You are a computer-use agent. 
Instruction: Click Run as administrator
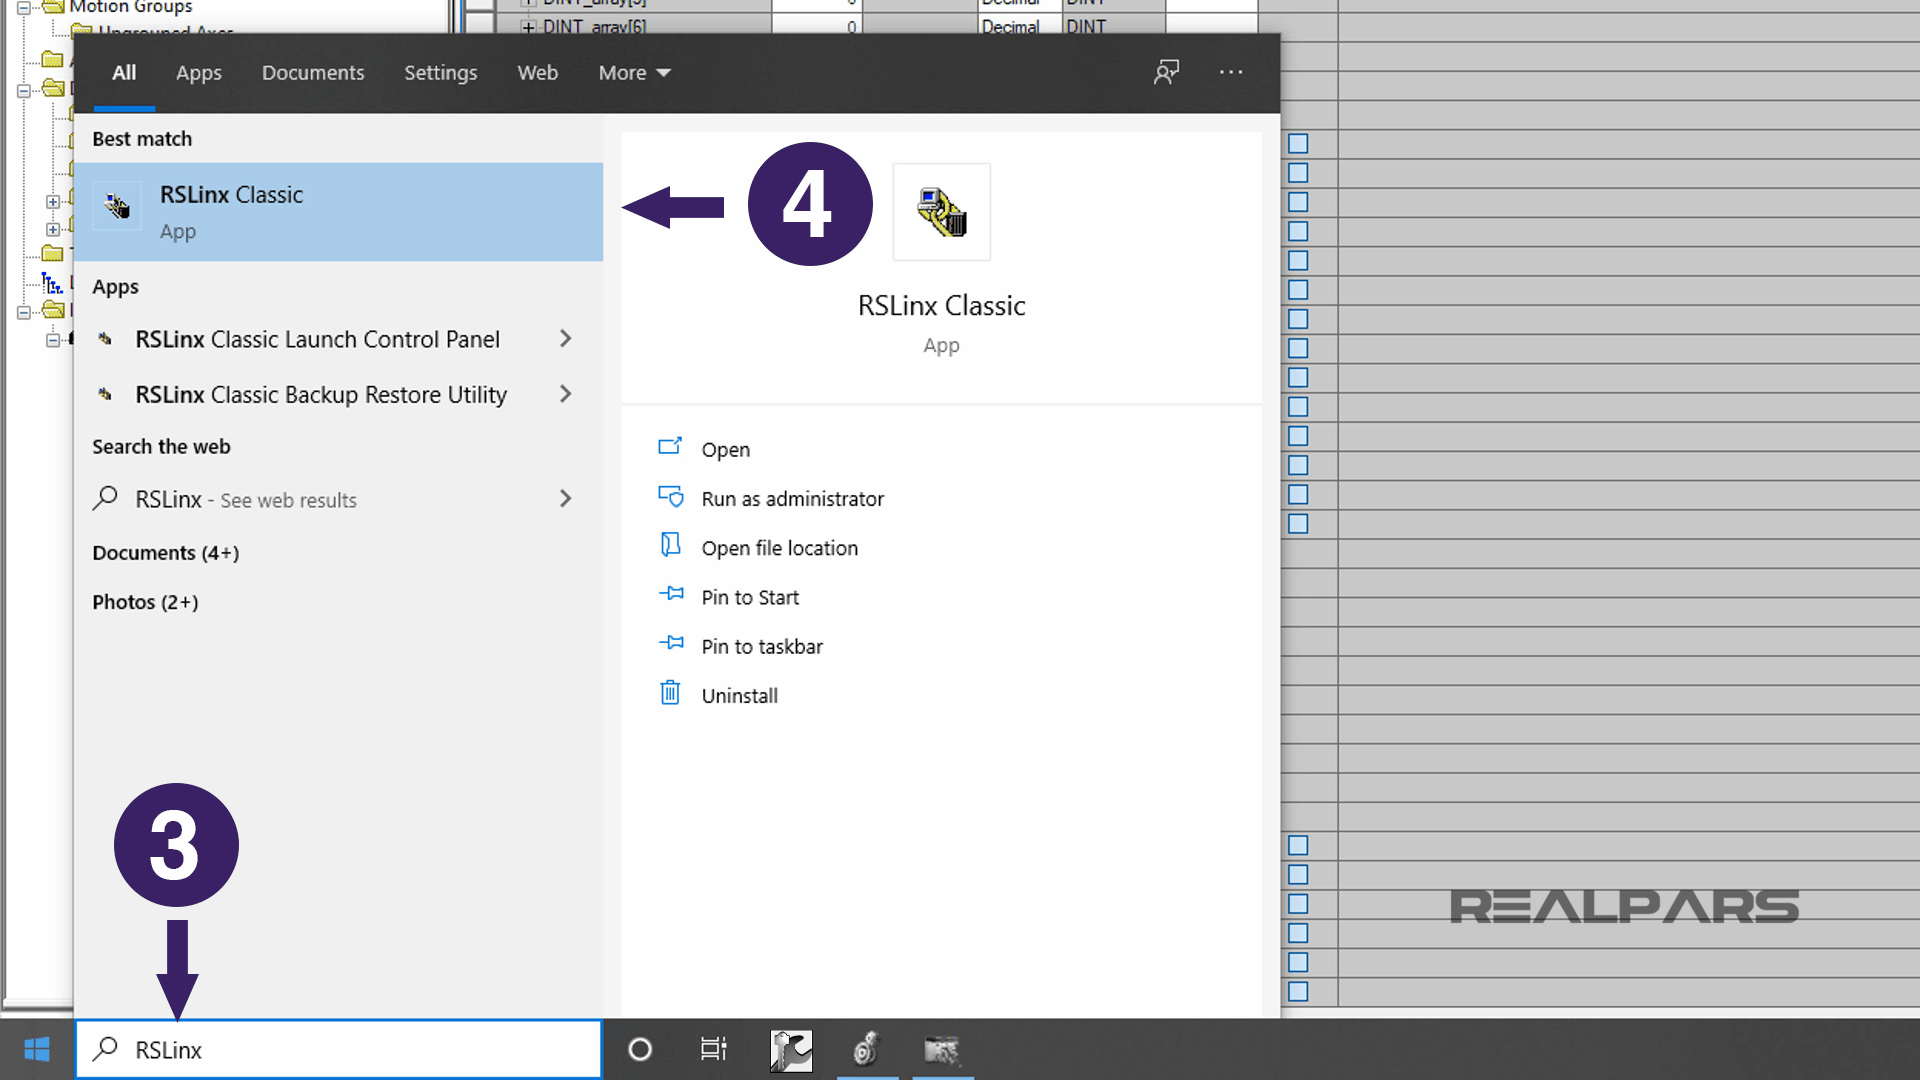pos(792,498)
